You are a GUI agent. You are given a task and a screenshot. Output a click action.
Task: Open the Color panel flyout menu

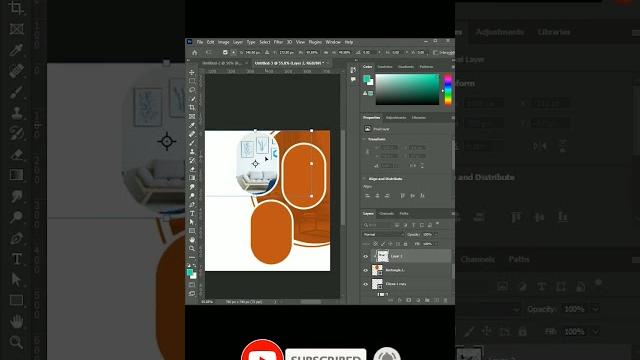[452, 67]
